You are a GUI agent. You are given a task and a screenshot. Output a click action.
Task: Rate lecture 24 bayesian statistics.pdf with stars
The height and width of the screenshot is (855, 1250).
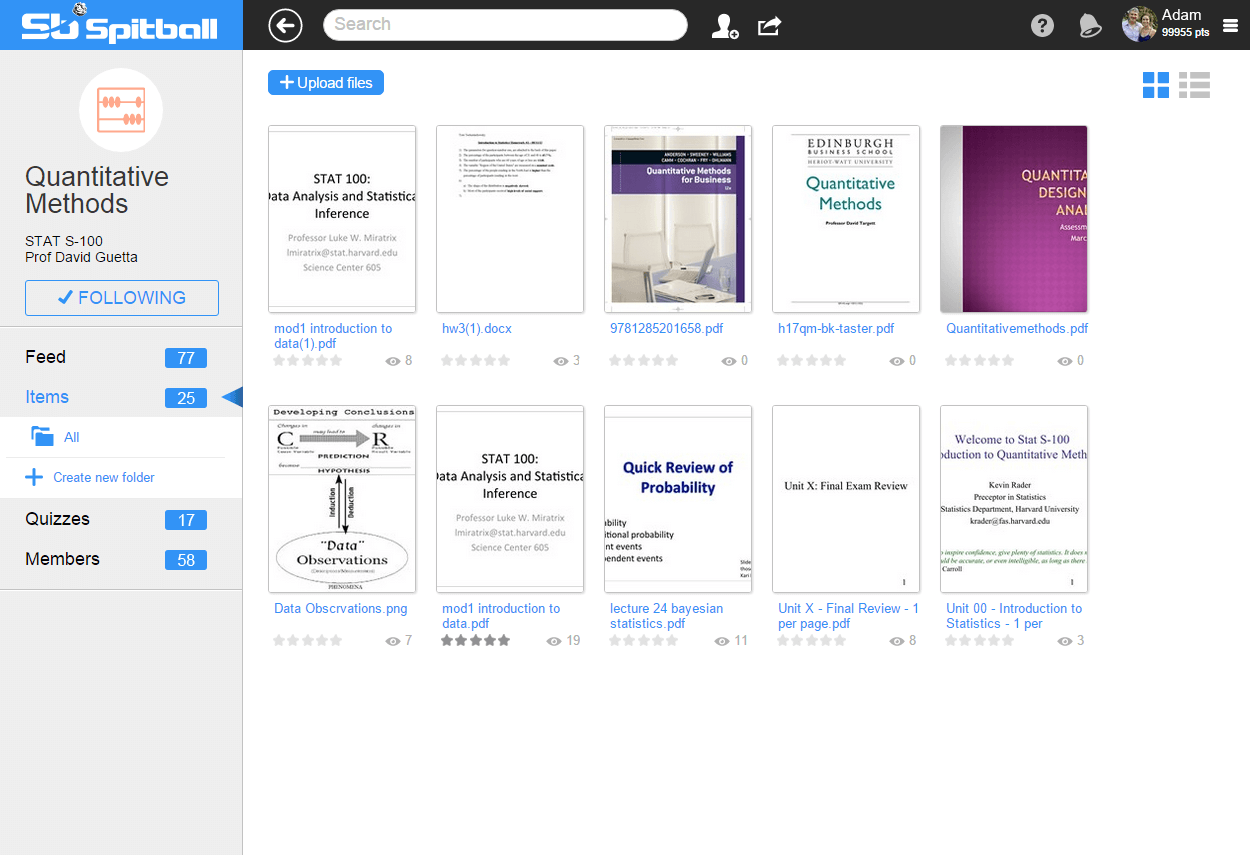643,641
